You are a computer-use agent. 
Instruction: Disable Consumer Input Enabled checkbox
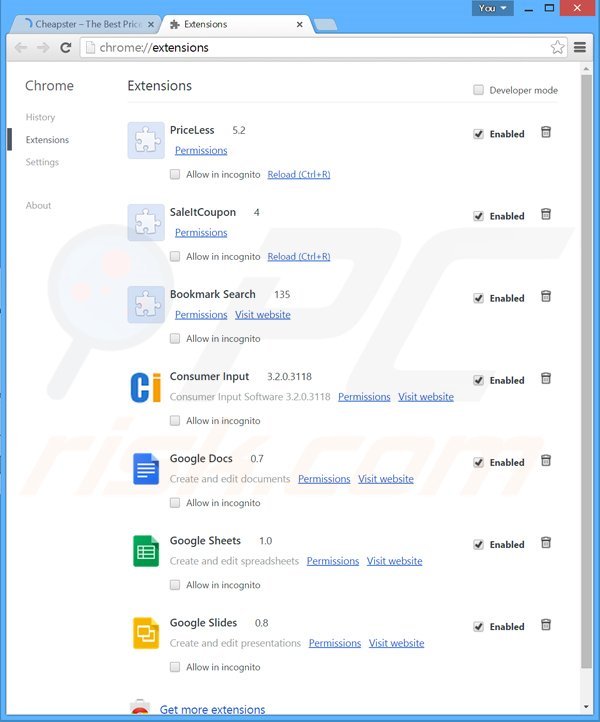click(x=478, y=380)
